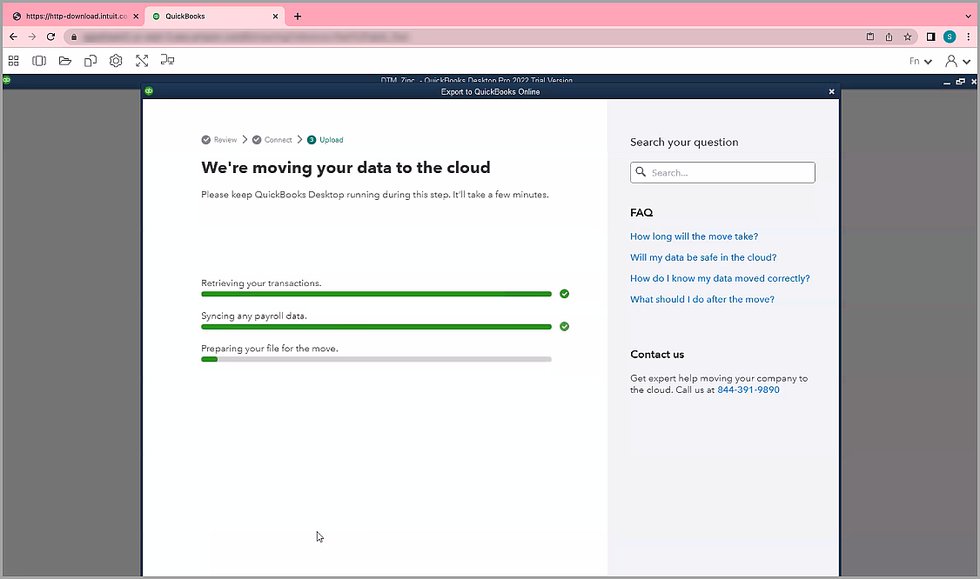The height and width of the screenshot is (579, 980).
Task: Click the 'Preparing your file' progress bar
Action: (376, 359)
